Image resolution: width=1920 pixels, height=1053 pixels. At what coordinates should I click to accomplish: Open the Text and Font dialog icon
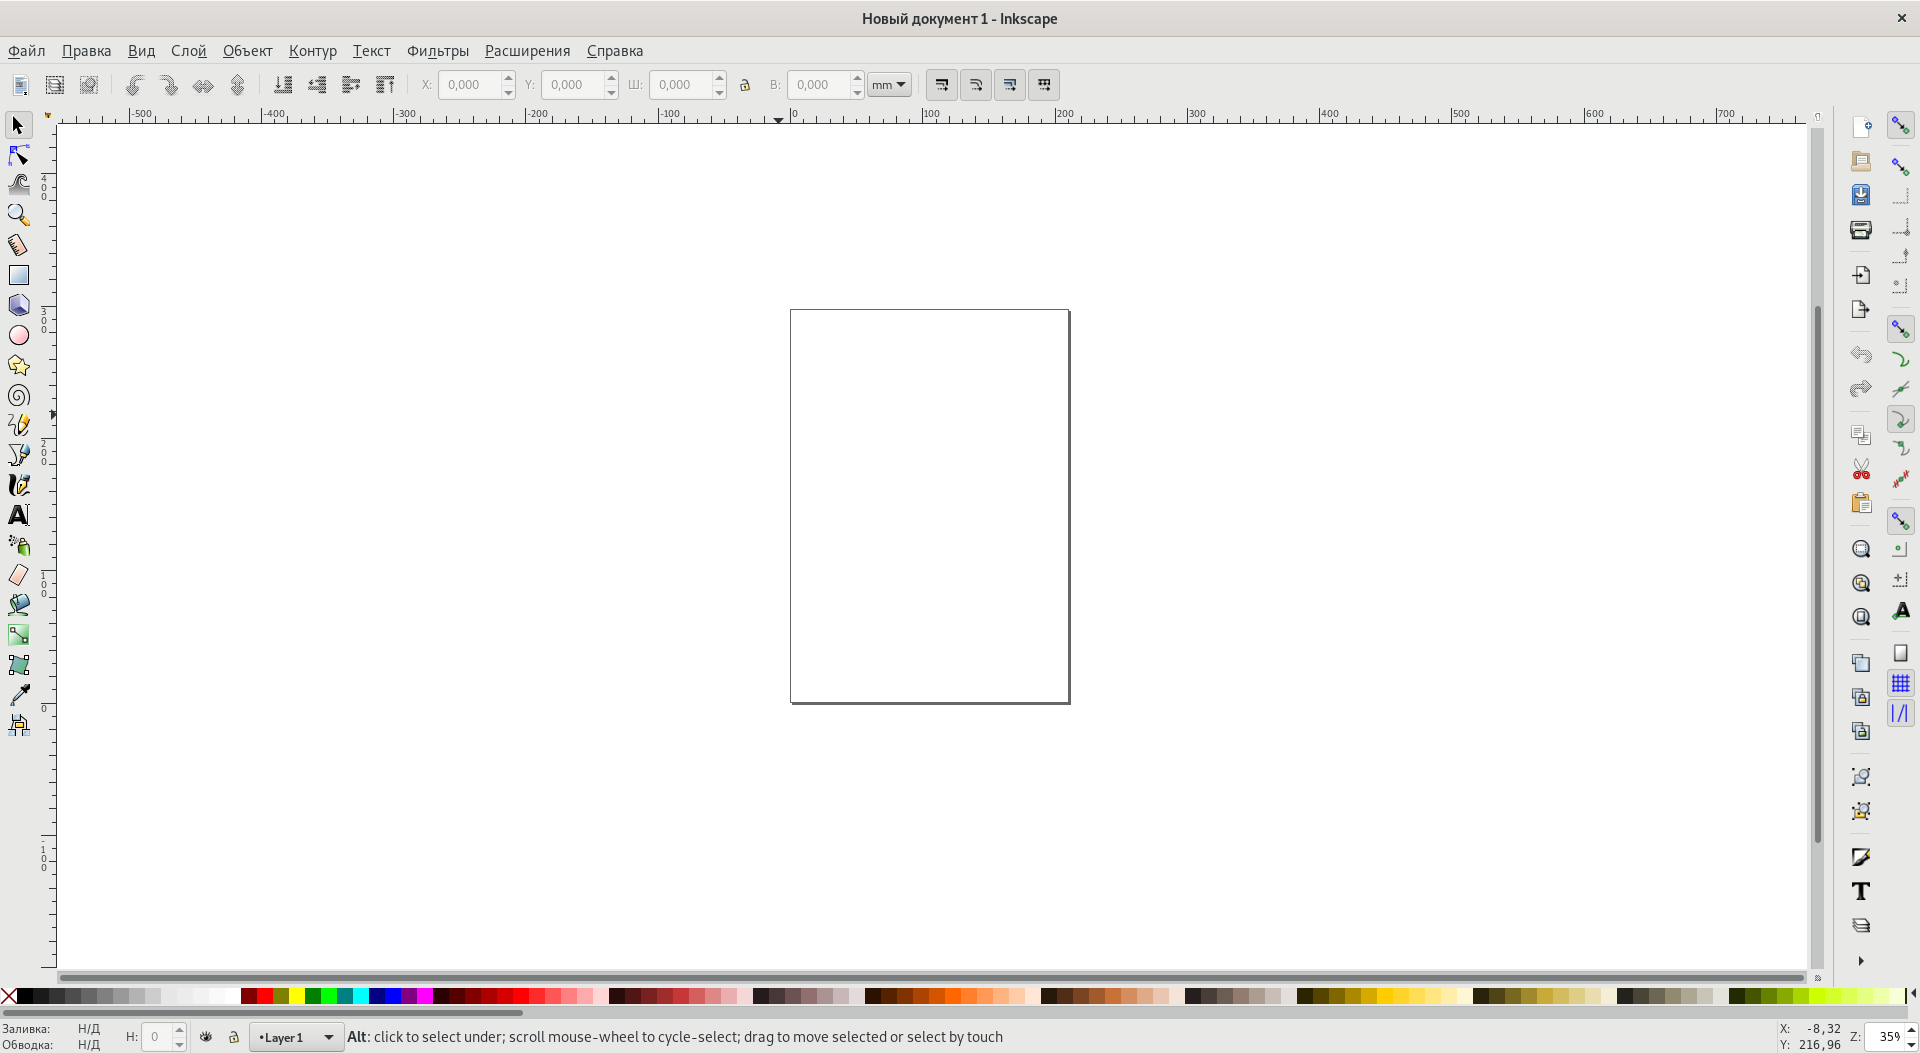(1861, 891)
